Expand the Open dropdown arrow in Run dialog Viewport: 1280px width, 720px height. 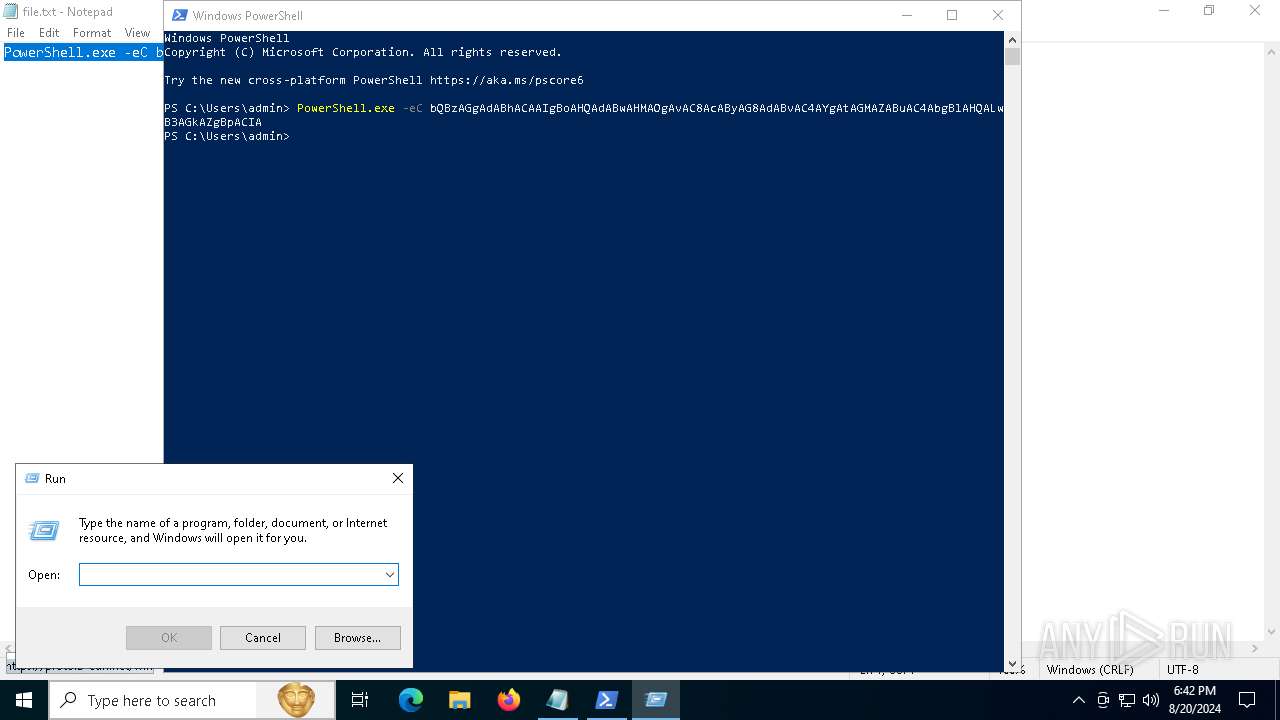[389, 575]
